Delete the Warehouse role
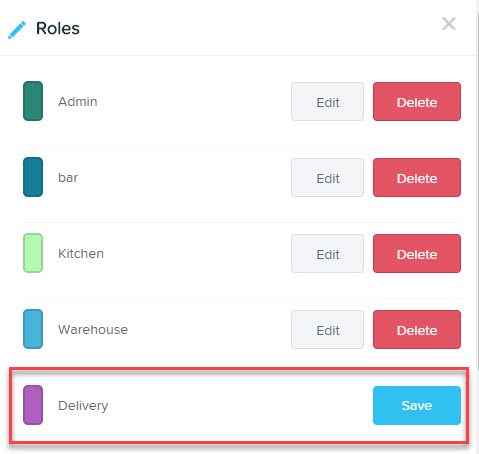 coord(417,330)
